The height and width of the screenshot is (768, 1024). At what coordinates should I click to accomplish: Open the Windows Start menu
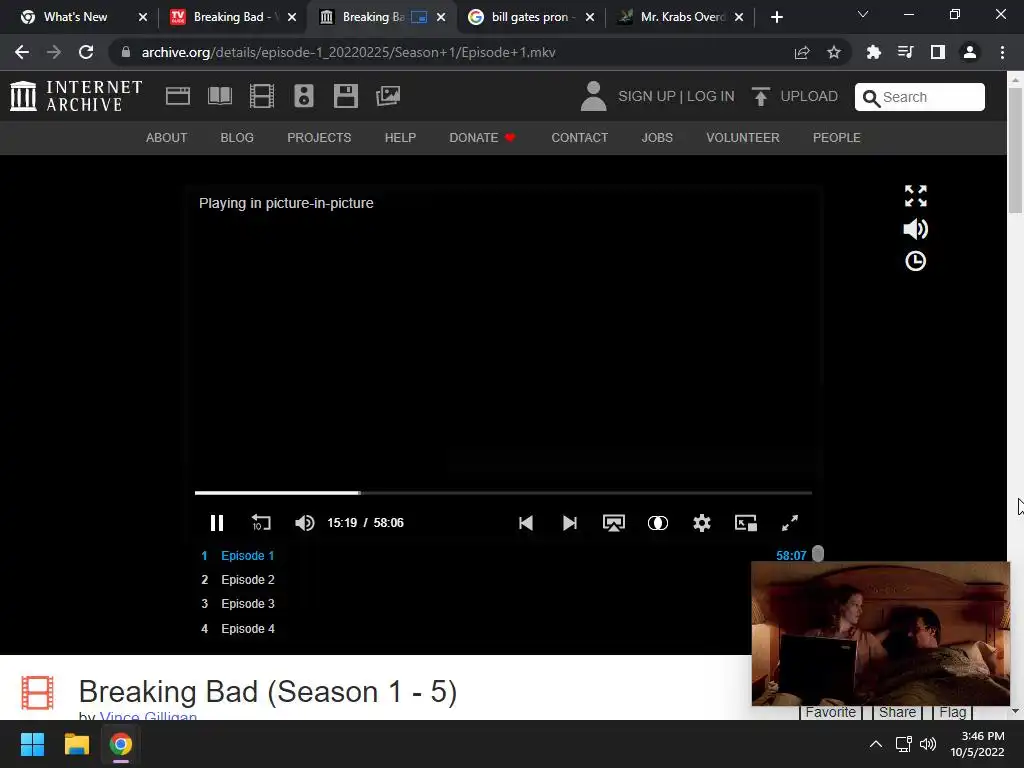pyautogui.click(x=32, y=744)
